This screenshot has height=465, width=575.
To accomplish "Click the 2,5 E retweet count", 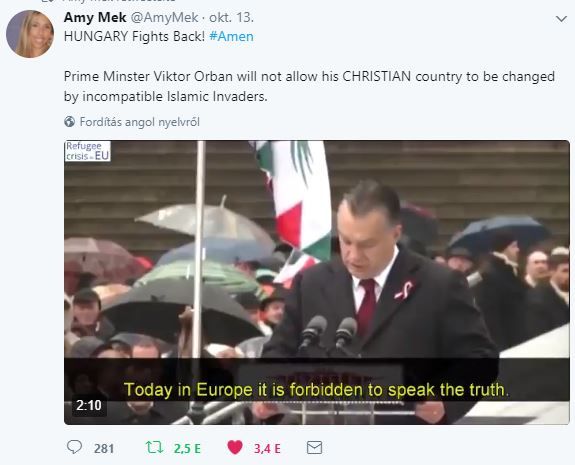I will (x=187, y=448).
